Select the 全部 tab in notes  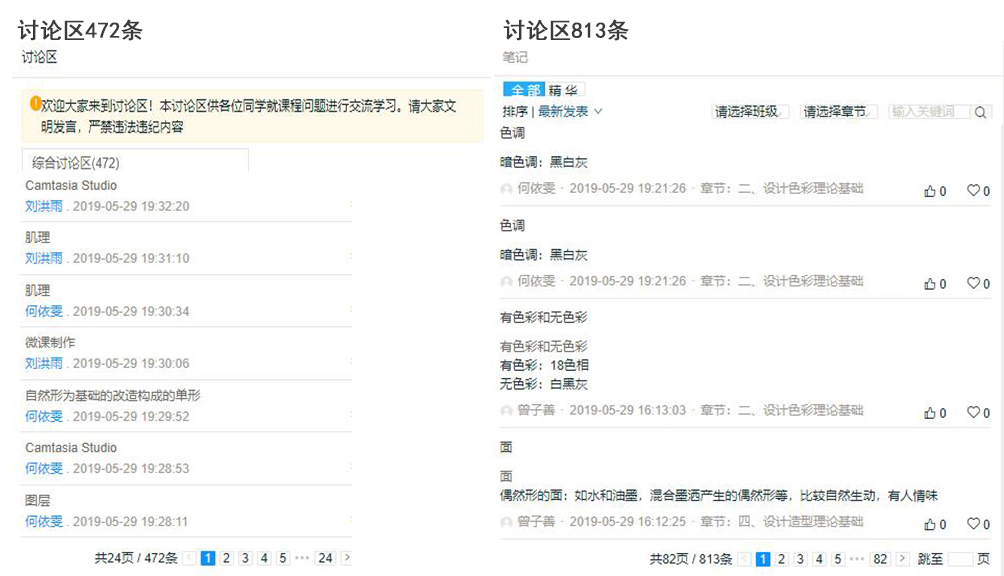point(524,90)
